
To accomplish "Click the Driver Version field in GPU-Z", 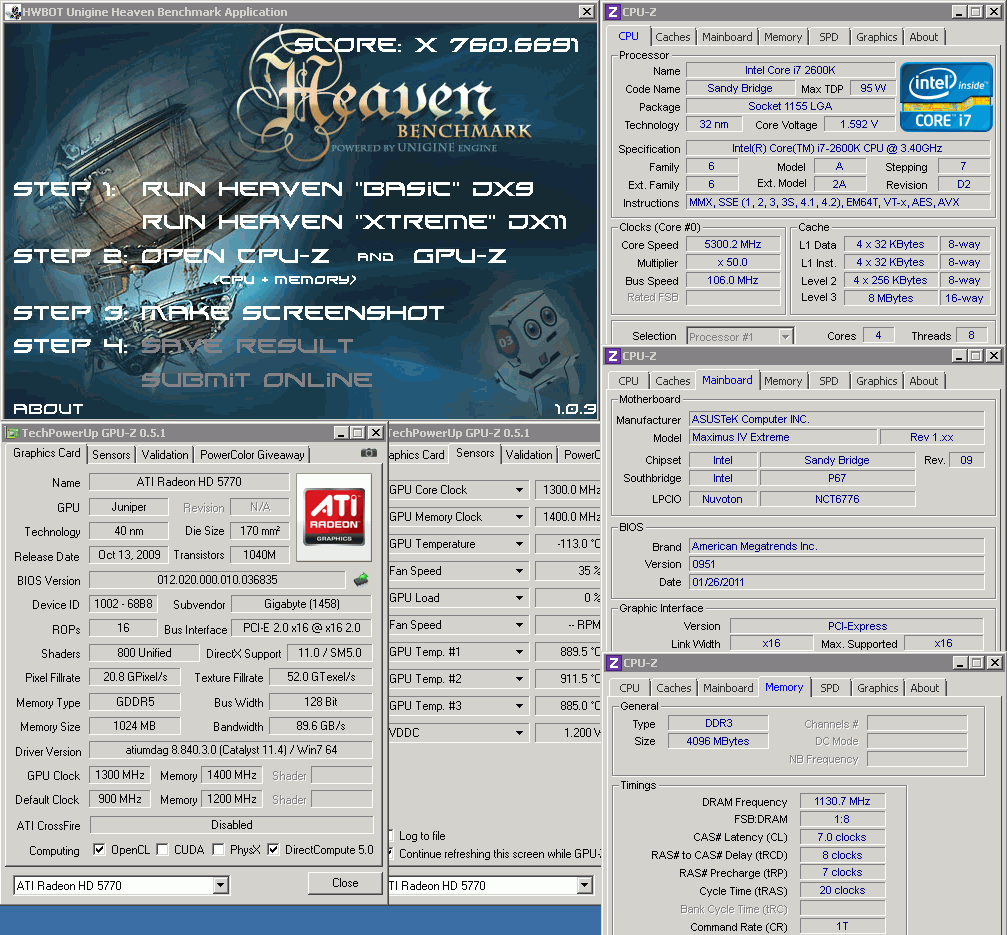I will point(231,750).
